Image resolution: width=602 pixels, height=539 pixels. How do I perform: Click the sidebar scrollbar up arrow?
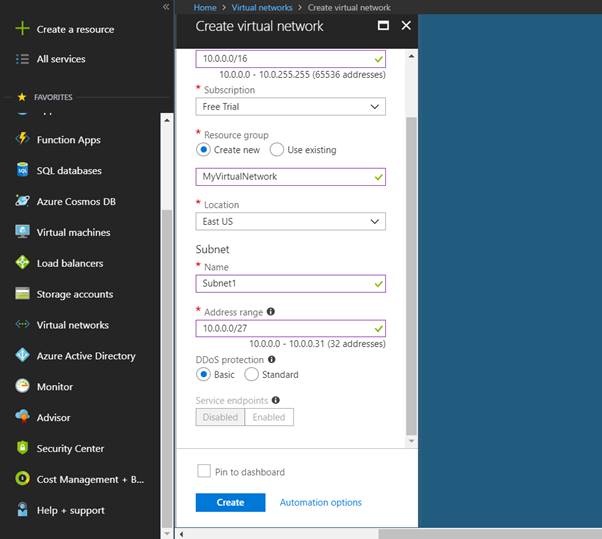pyautogui.click(x=167, y=120)
